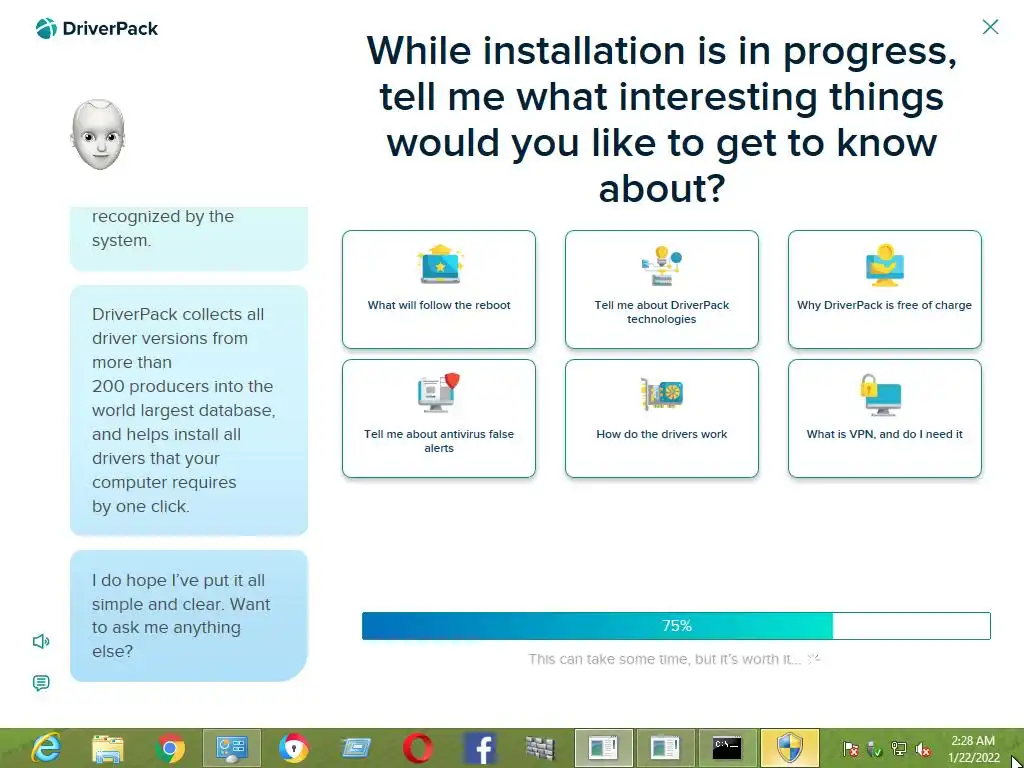The height and width of the screenshot is (768, 1024).
Task: Click the light bulb technologies icon
Action: click(x=662, y=265)
